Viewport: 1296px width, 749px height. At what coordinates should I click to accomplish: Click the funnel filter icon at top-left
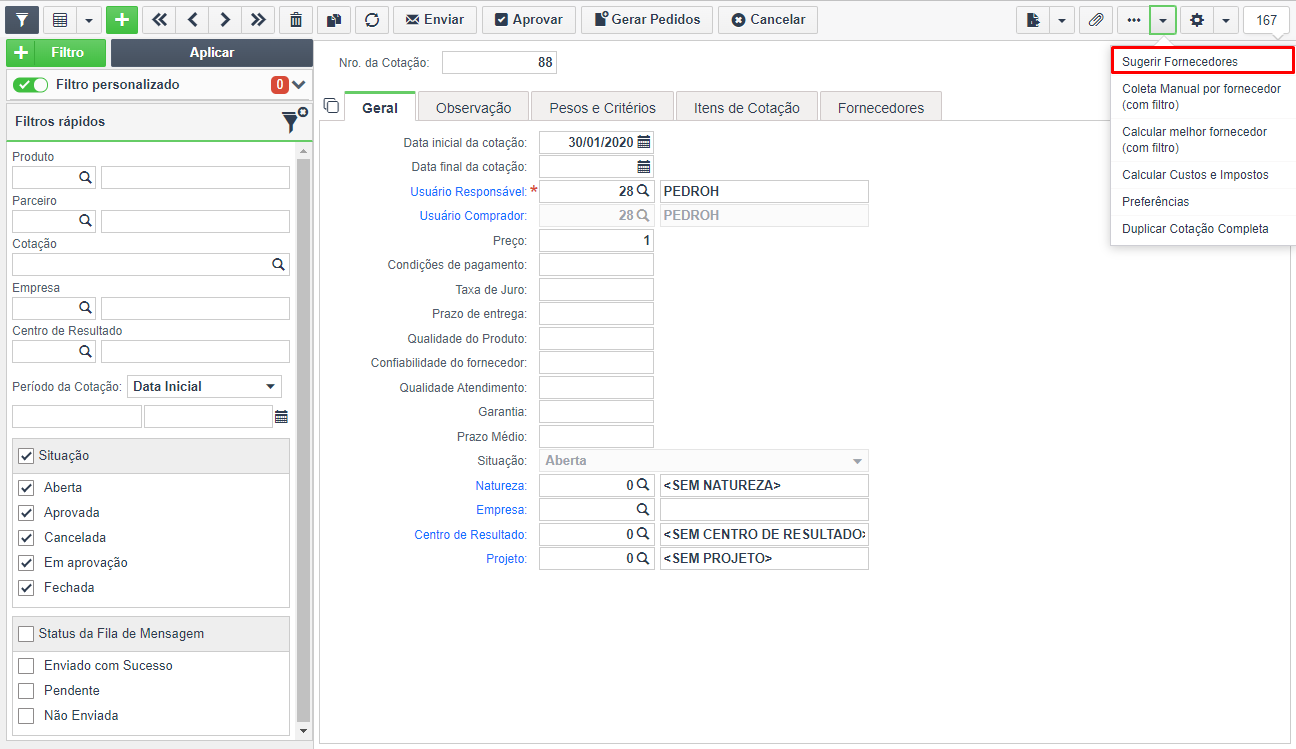22,20
